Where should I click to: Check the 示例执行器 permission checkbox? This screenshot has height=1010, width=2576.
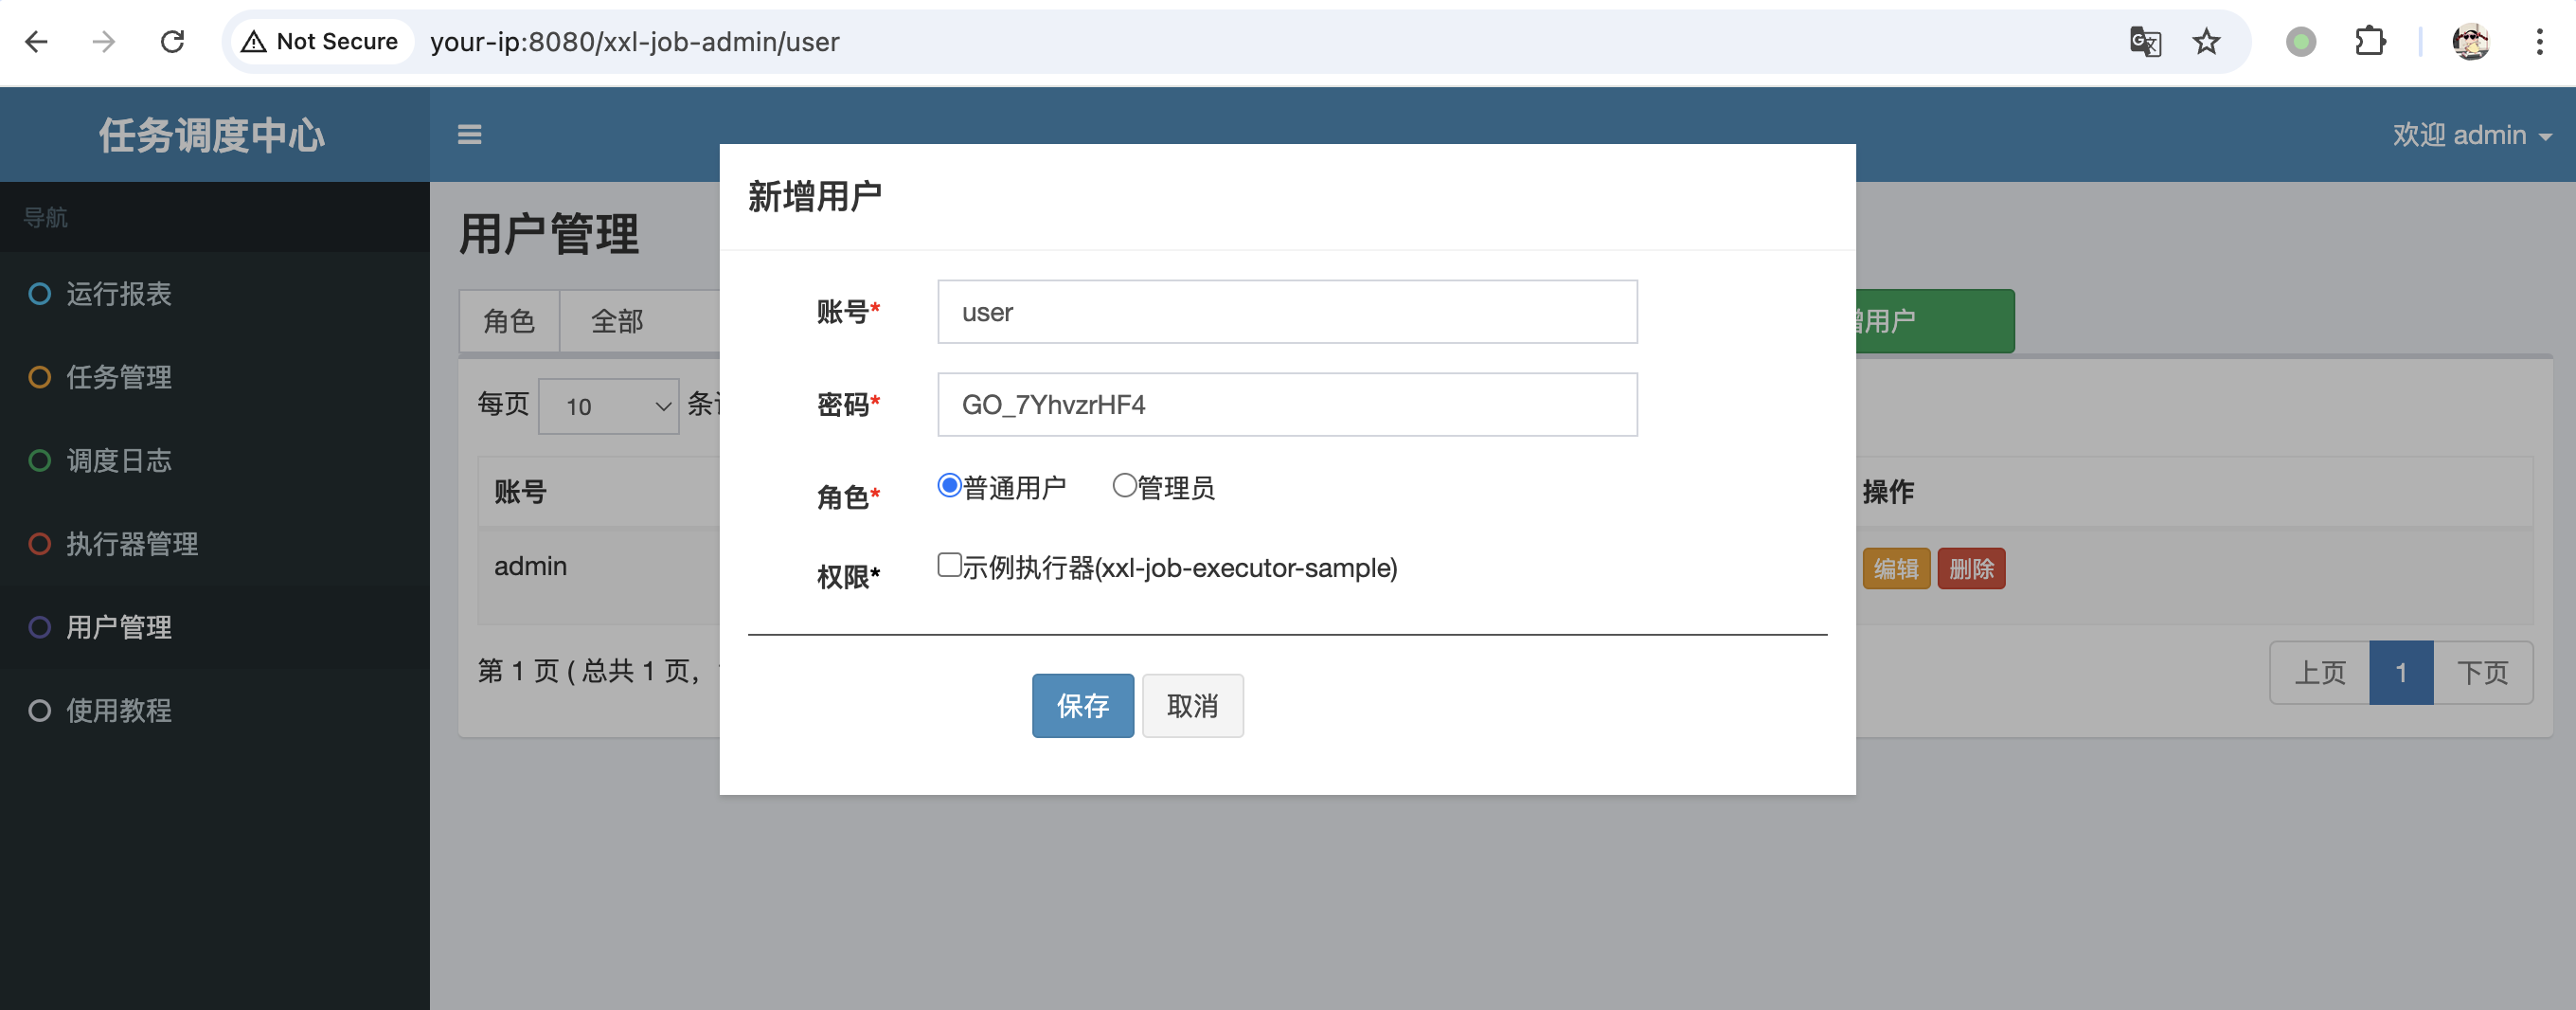tap(949, 565)
